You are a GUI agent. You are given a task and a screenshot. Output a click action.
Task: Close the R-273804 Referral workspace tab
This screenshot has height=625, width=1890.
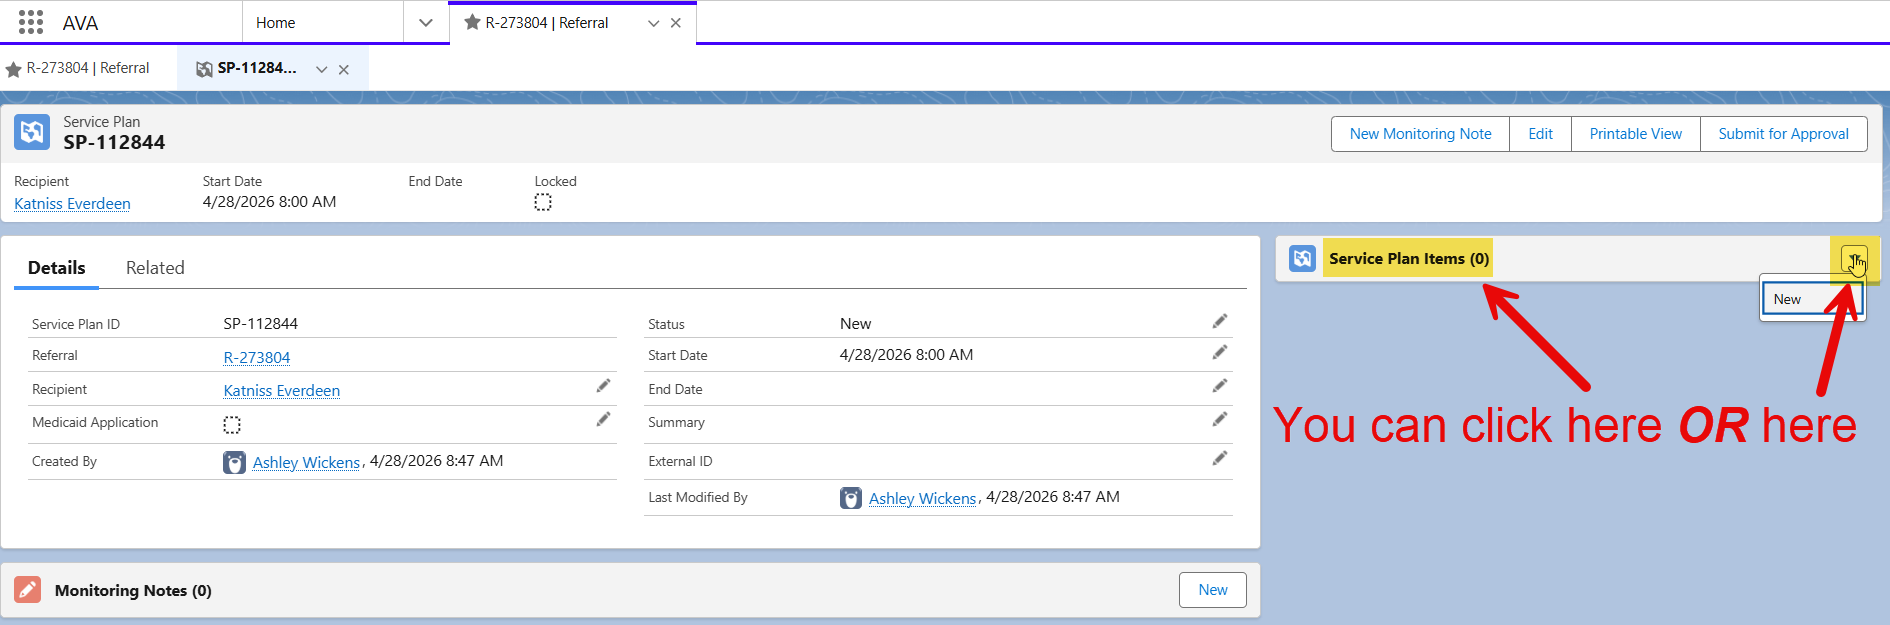click(x=676, y=23)
